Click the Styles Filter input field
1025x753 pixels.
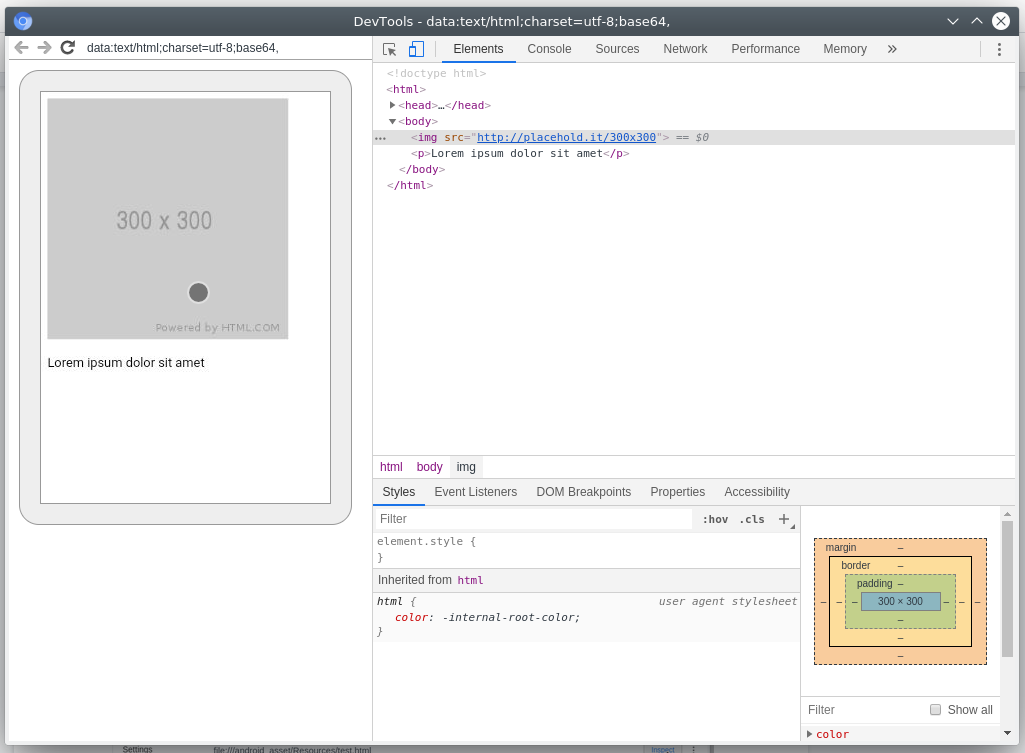coord(533,519)
